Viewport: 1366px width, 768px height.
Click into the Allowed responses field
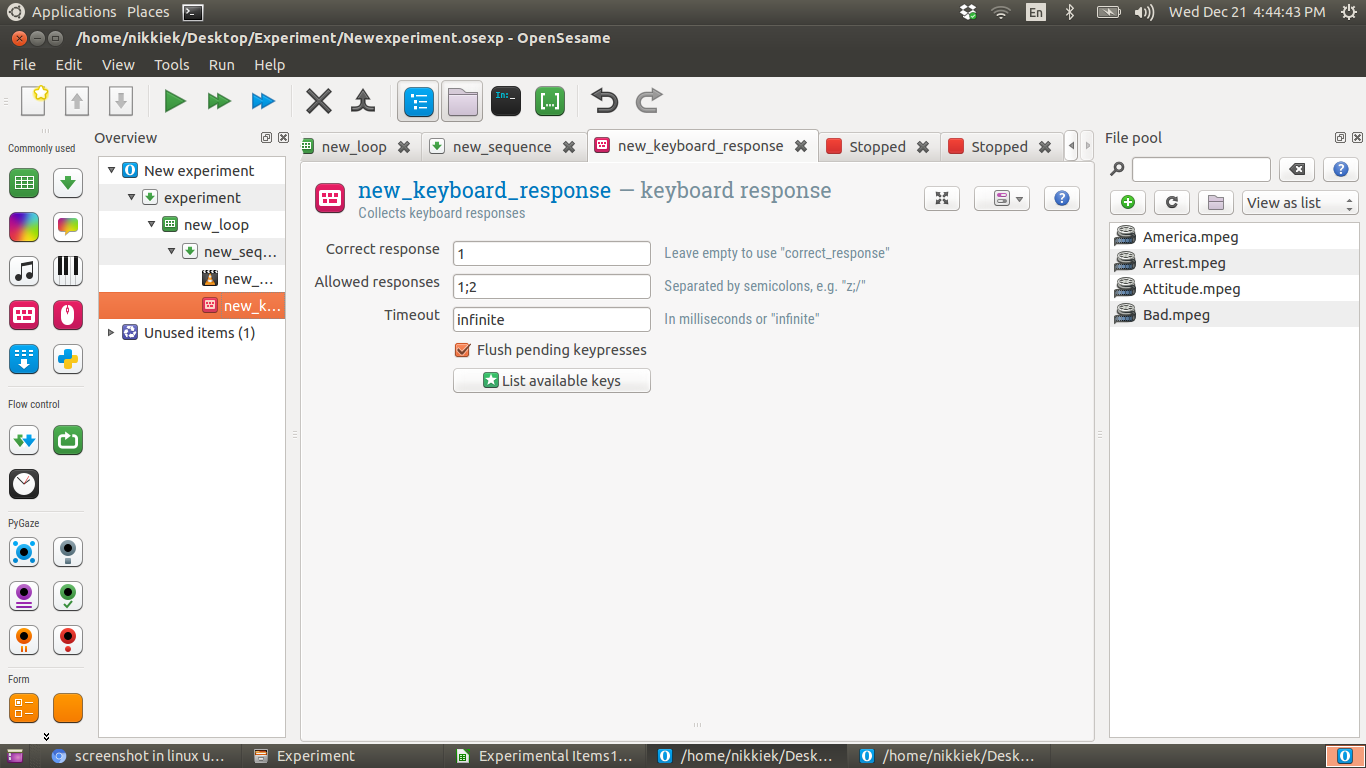click(x=552, y=287)
